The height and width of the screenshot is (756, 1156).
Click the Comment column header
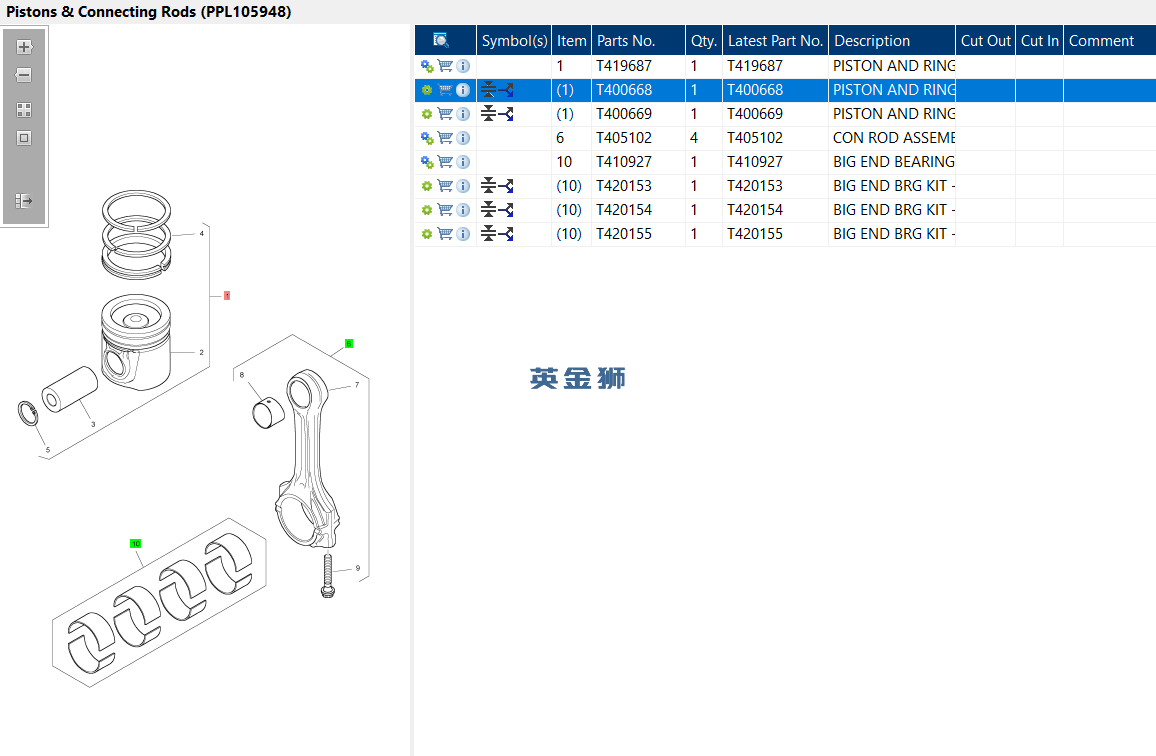1101,41
